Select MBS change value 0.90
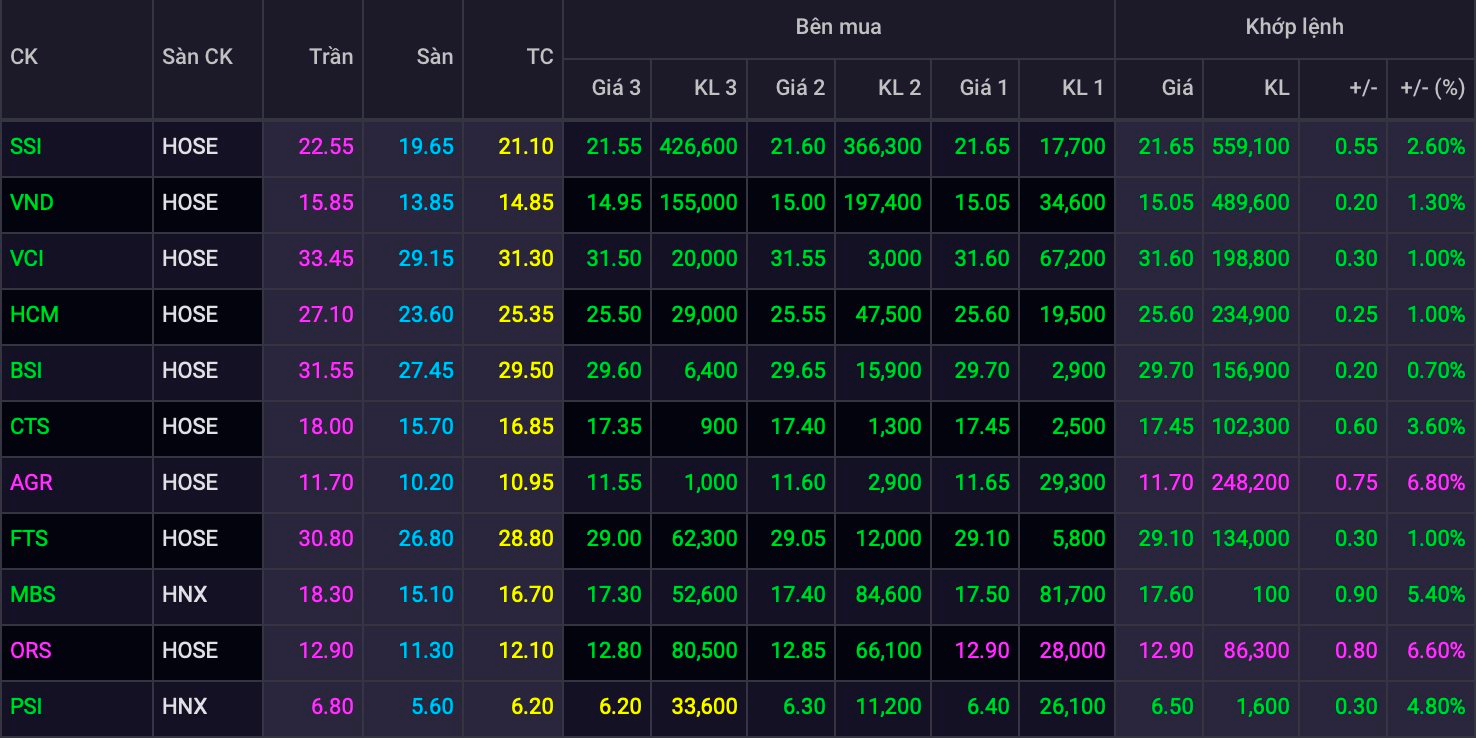The image size is (1476, 738). point(1357,595)
